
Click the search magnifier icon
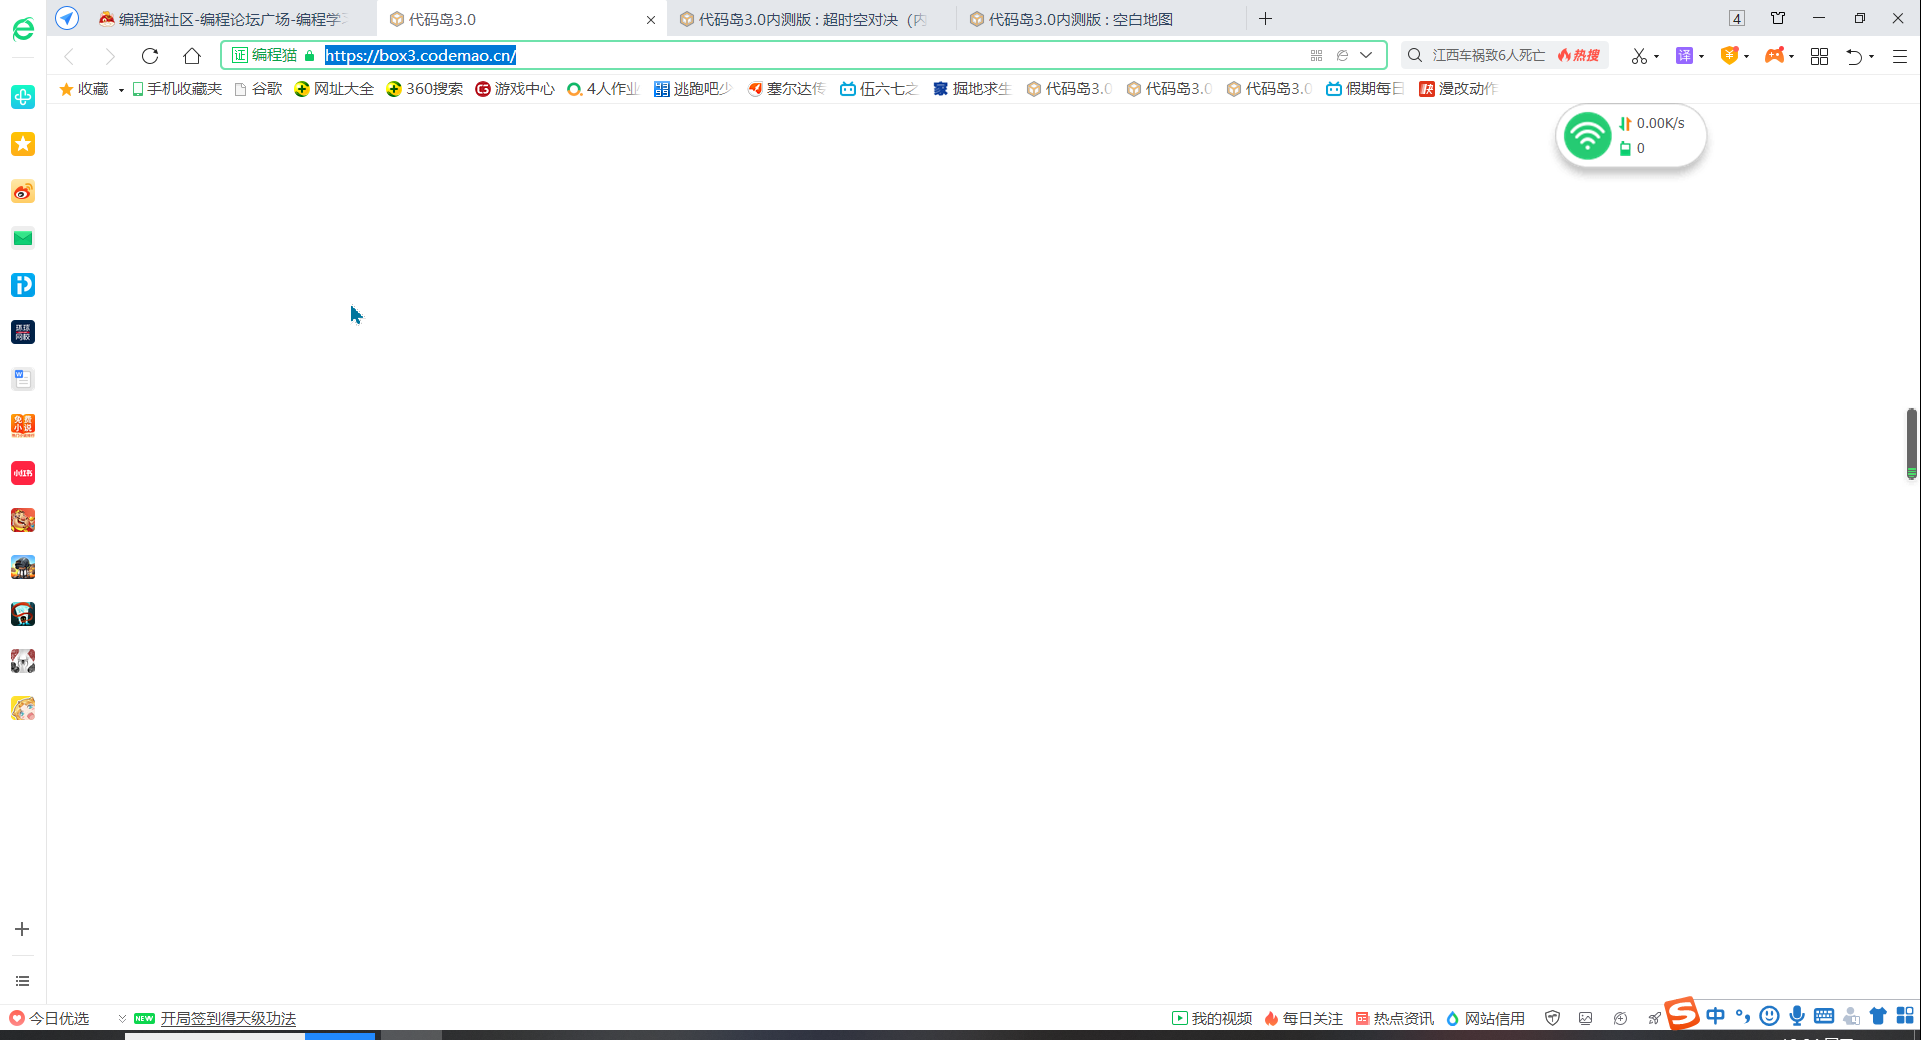click(x=1415, y=56)
